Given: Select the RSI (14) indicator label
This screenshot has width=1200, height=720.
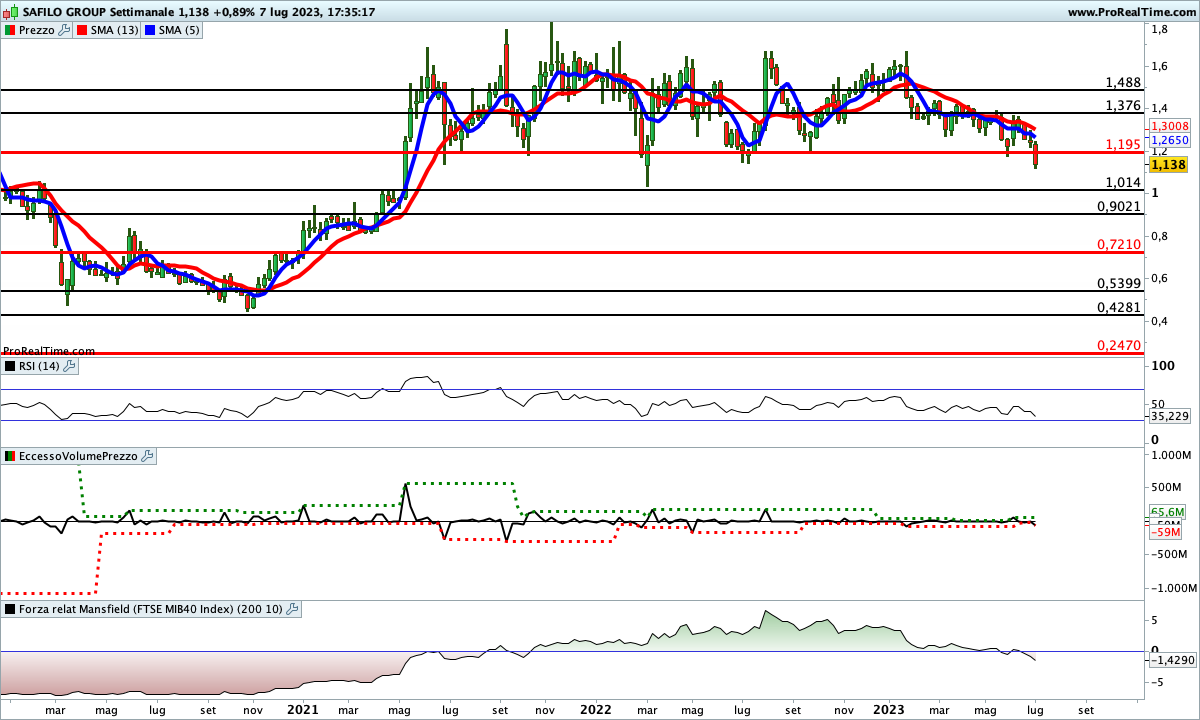Looking at the screenshot, I should click(x=40, y=366).
